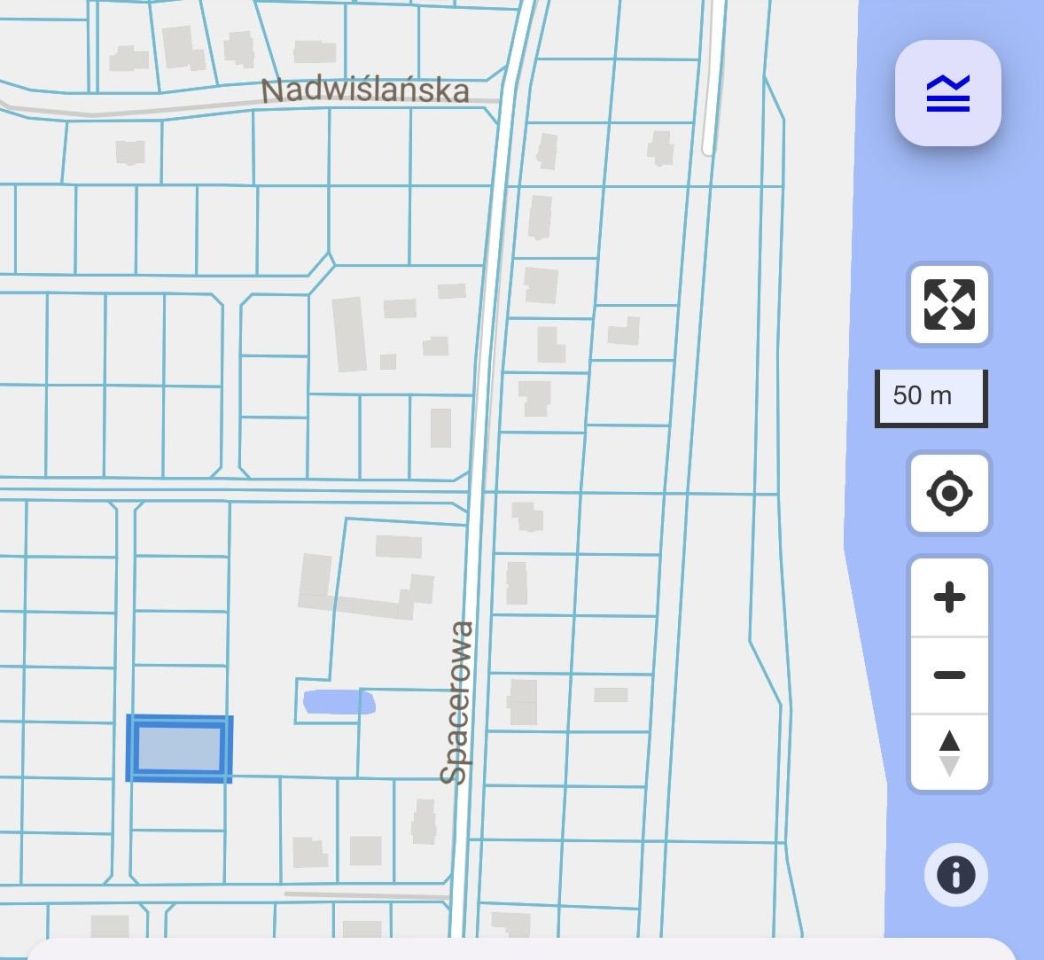1044x960 pixels.
Task: Click the locate-me target icon
Action: coord(949,493)
